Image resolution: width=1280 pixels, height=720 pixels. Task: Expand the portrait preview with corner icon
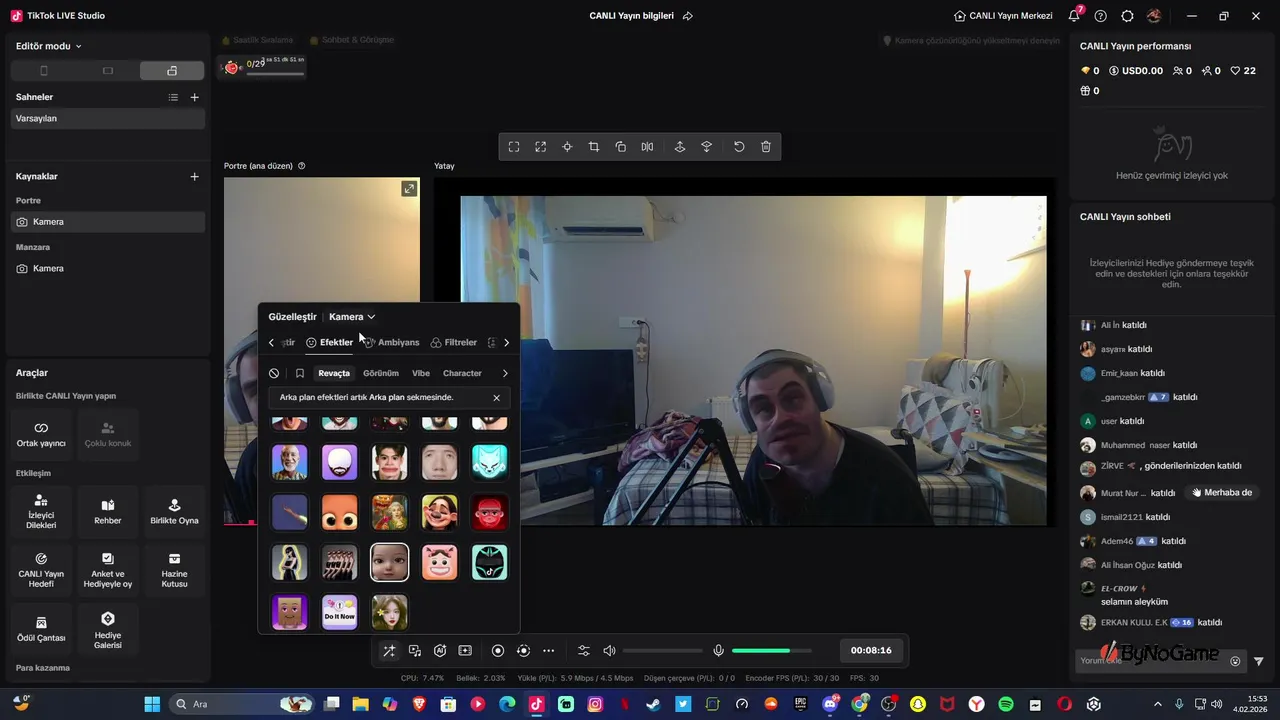pos(409,189)
